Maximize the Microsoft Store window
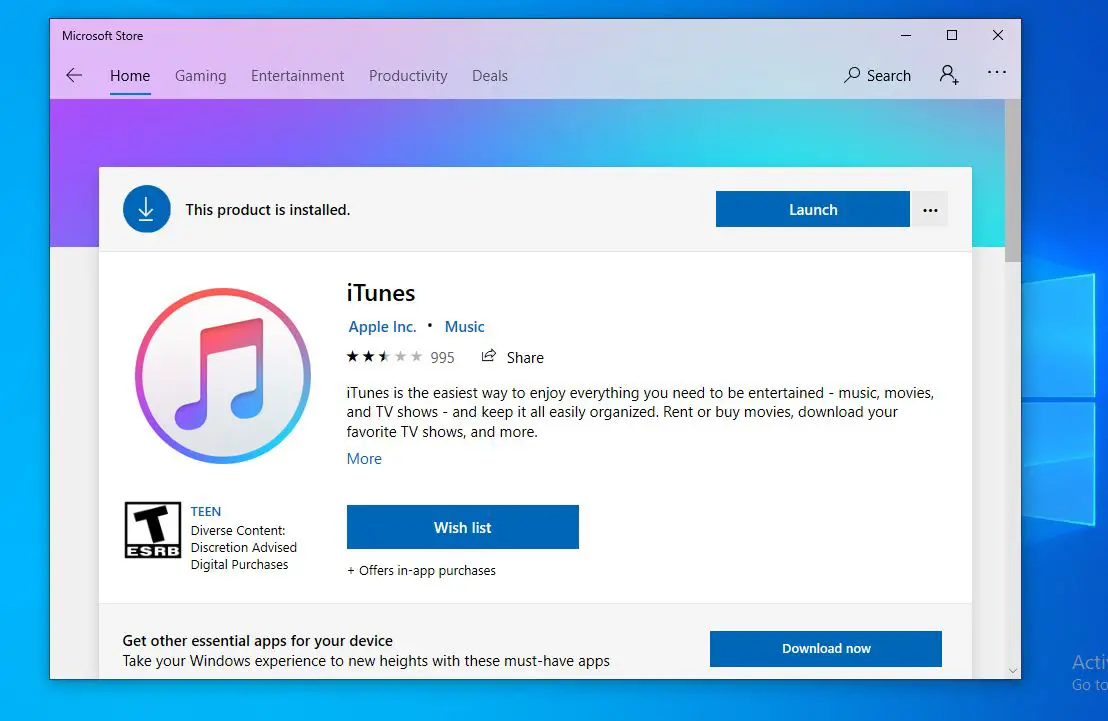Screen dimensions: 1108x721 pyautogui.click(x=952, y=35)
